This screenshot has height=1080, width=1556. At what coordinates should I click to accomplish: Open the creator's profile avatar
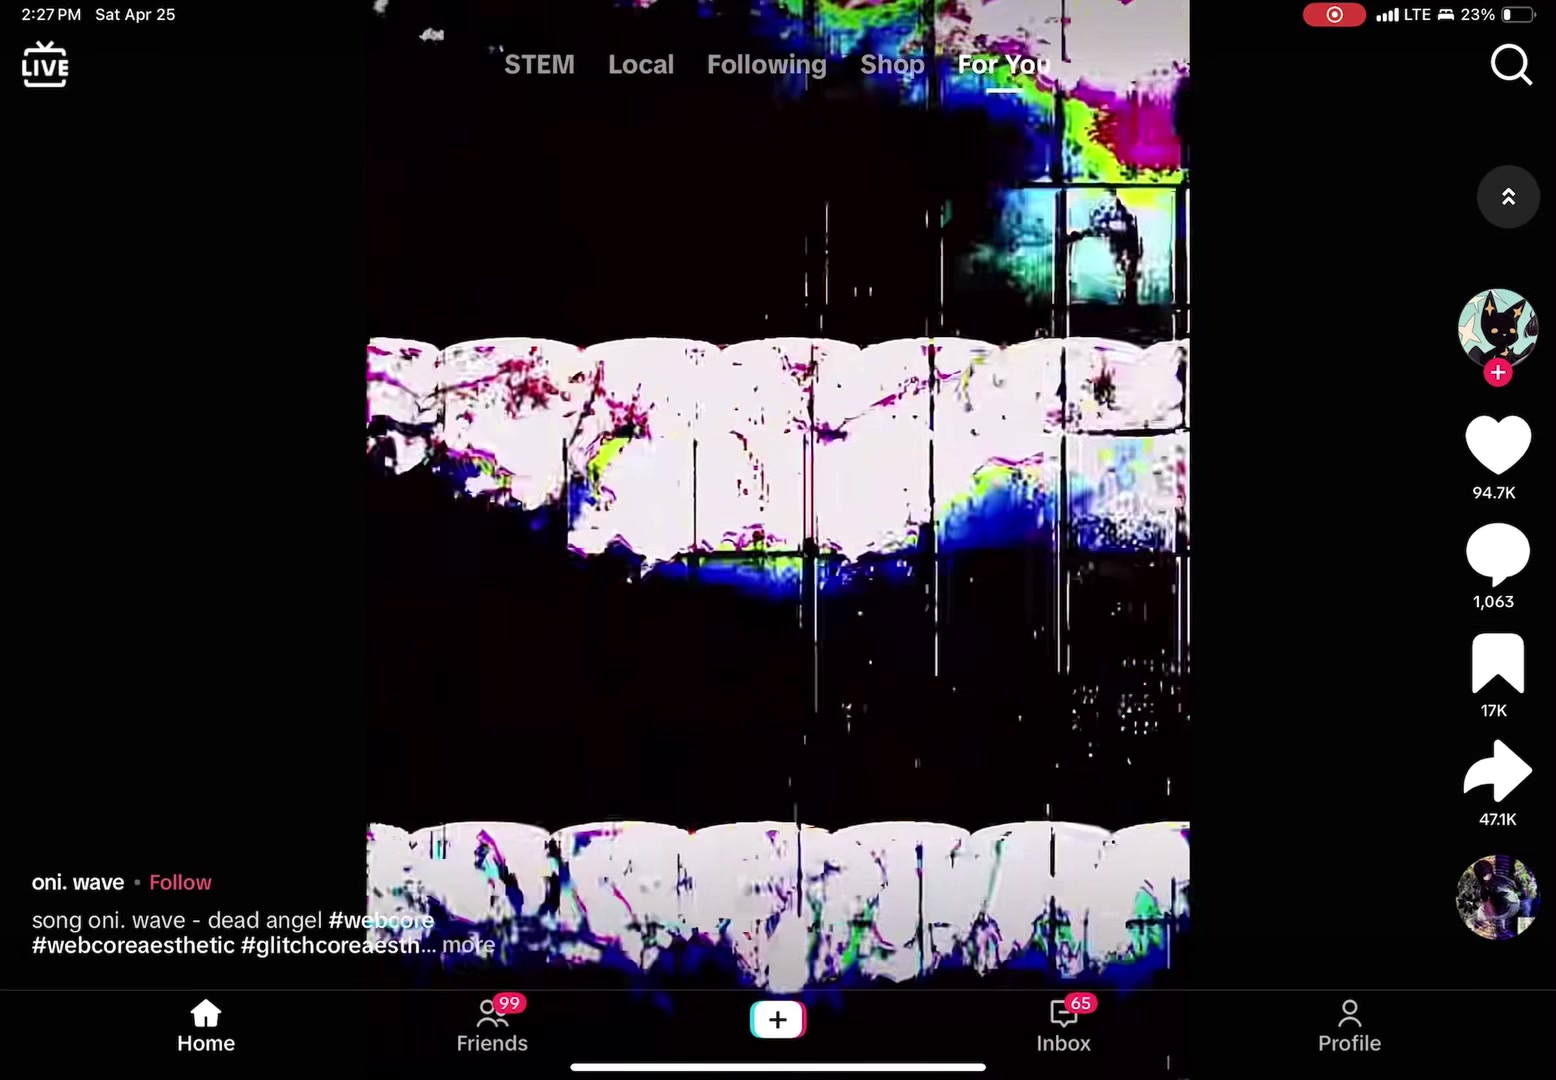pos(1497,328)
